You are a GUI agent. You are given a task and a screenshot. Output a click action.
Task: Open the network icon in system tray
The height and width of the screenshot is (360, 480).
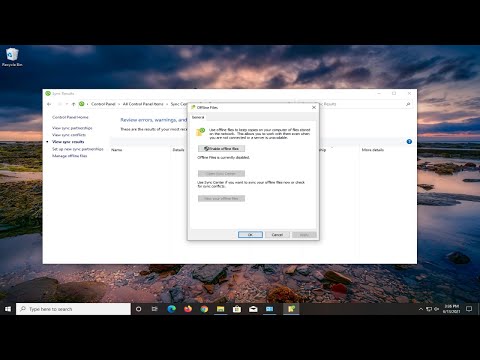click(429, 309)
